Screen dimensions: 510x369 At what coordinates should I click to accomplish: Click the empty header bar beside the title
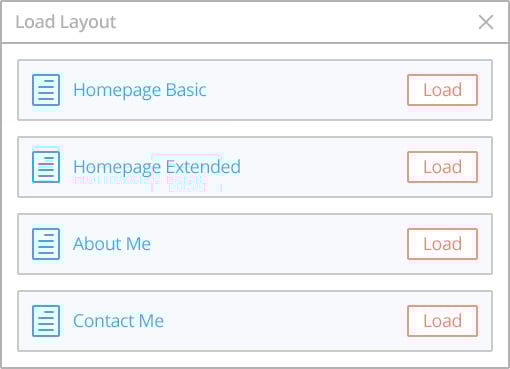coord(297,22)
